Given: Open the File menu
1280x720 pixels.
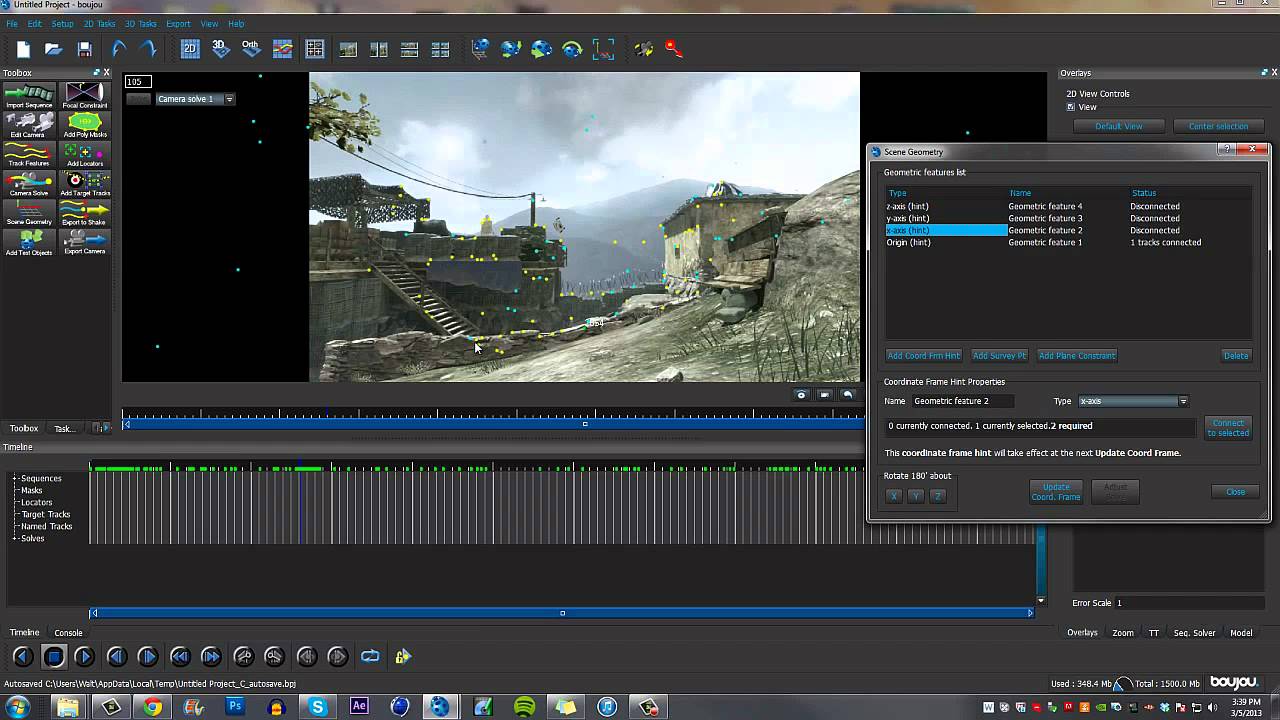Looking at the screenshot, I should tap(12, 23).
